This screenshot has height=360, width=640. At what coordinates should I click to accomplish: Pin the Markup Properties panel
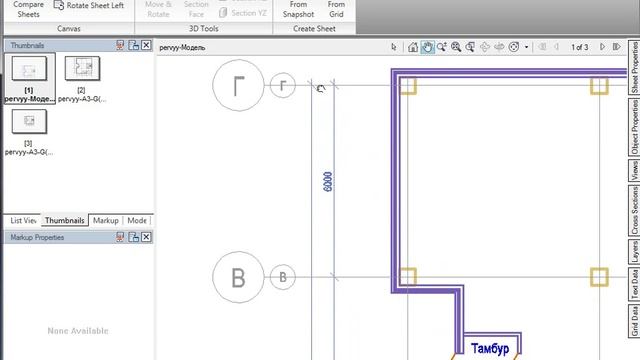coord(120,237)
